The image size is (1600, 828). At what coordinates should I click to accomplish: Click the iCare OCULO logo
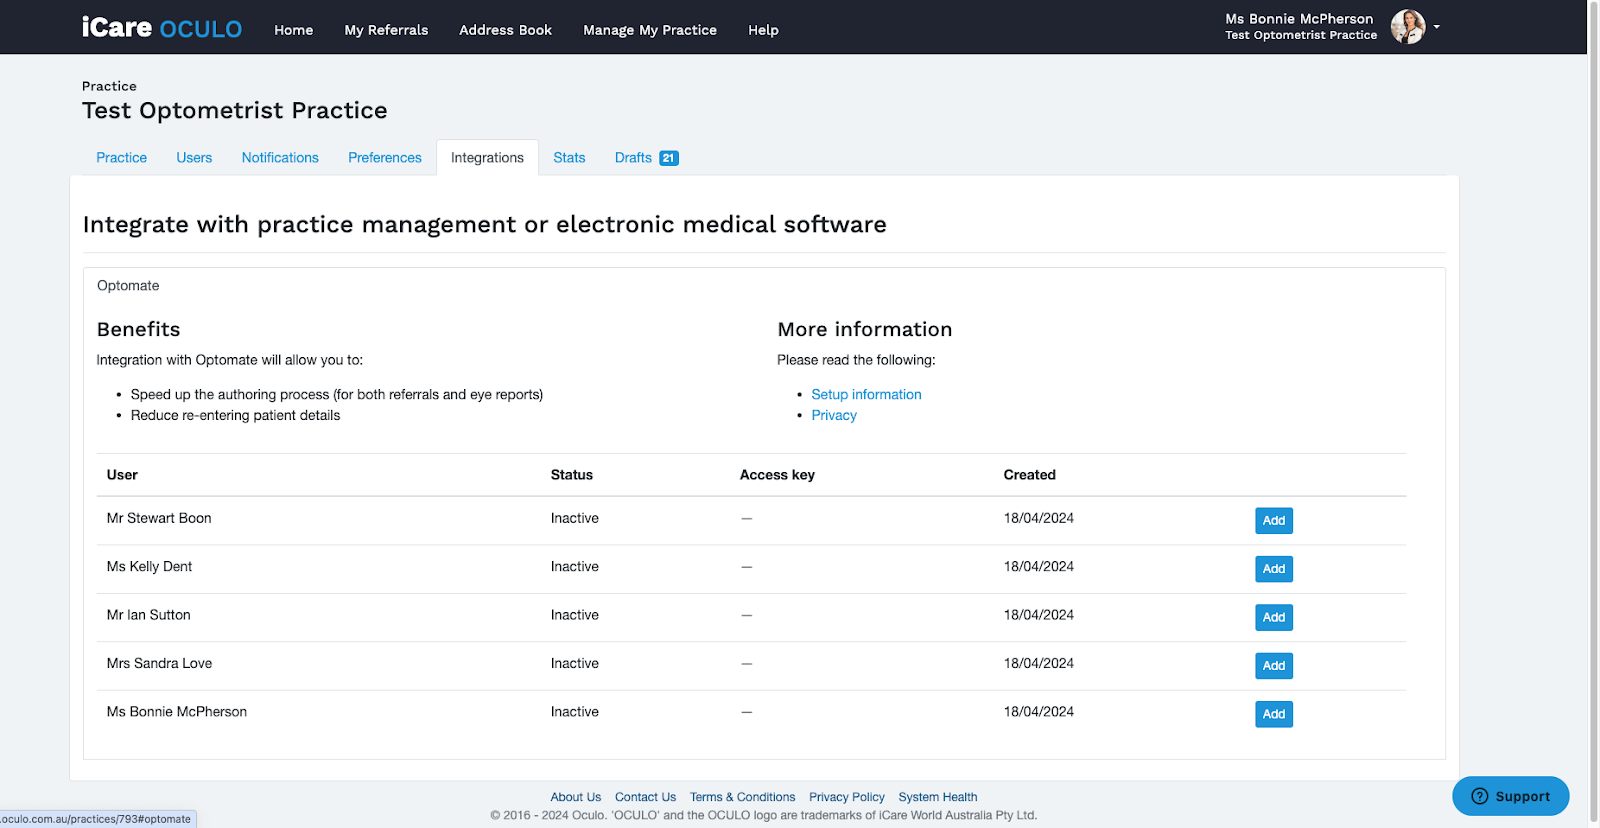click(x=162, y=28)
